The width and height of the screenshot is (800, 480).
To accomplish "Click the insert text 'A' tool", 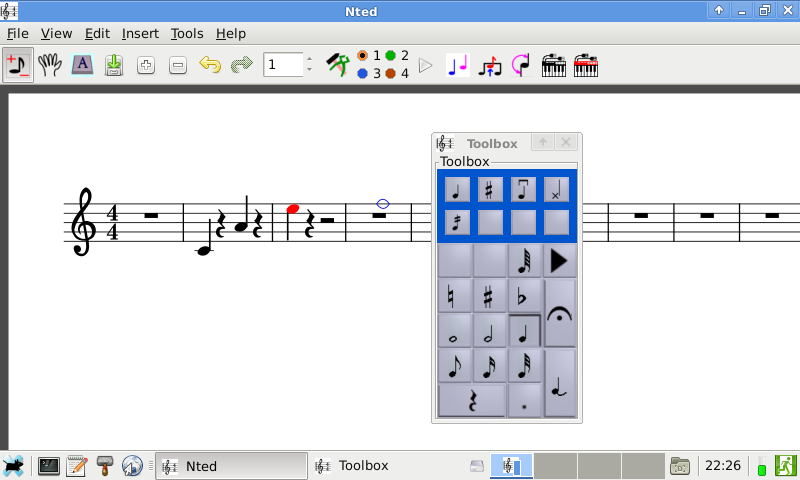I will pos(82,65).
